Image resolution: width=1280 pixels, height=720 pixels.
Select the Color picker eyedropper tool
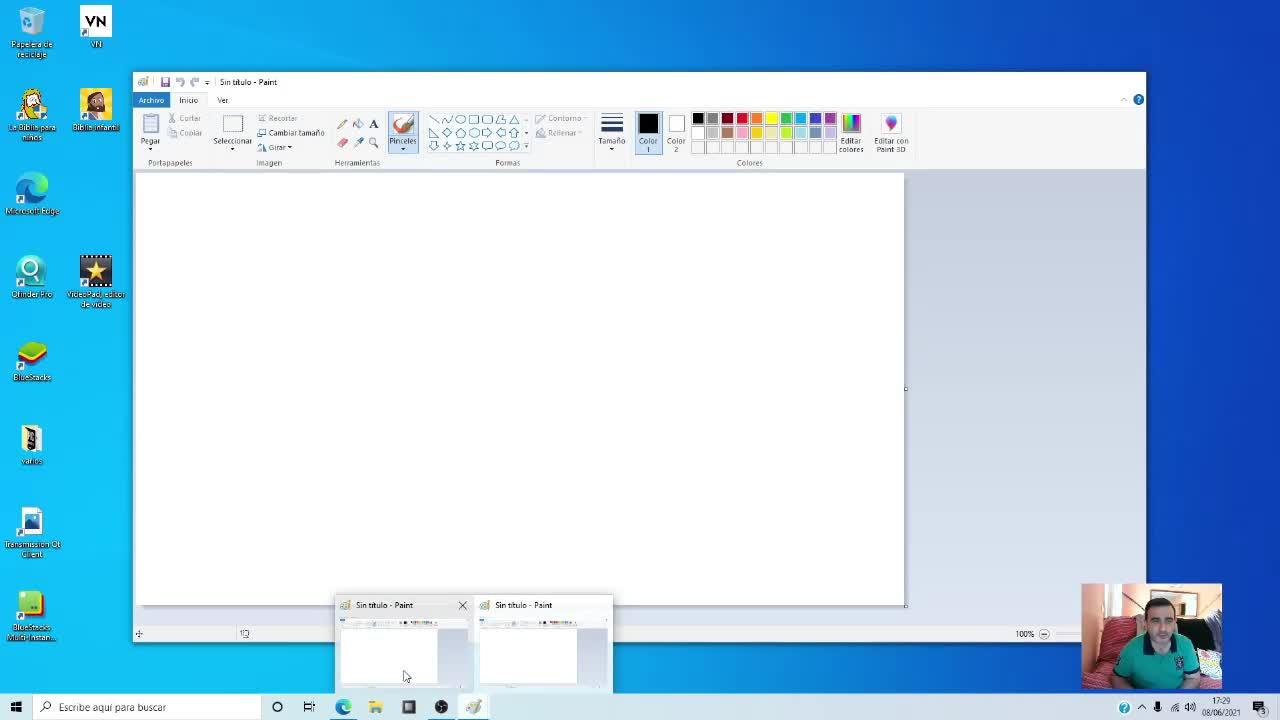(x=358, y=142)
